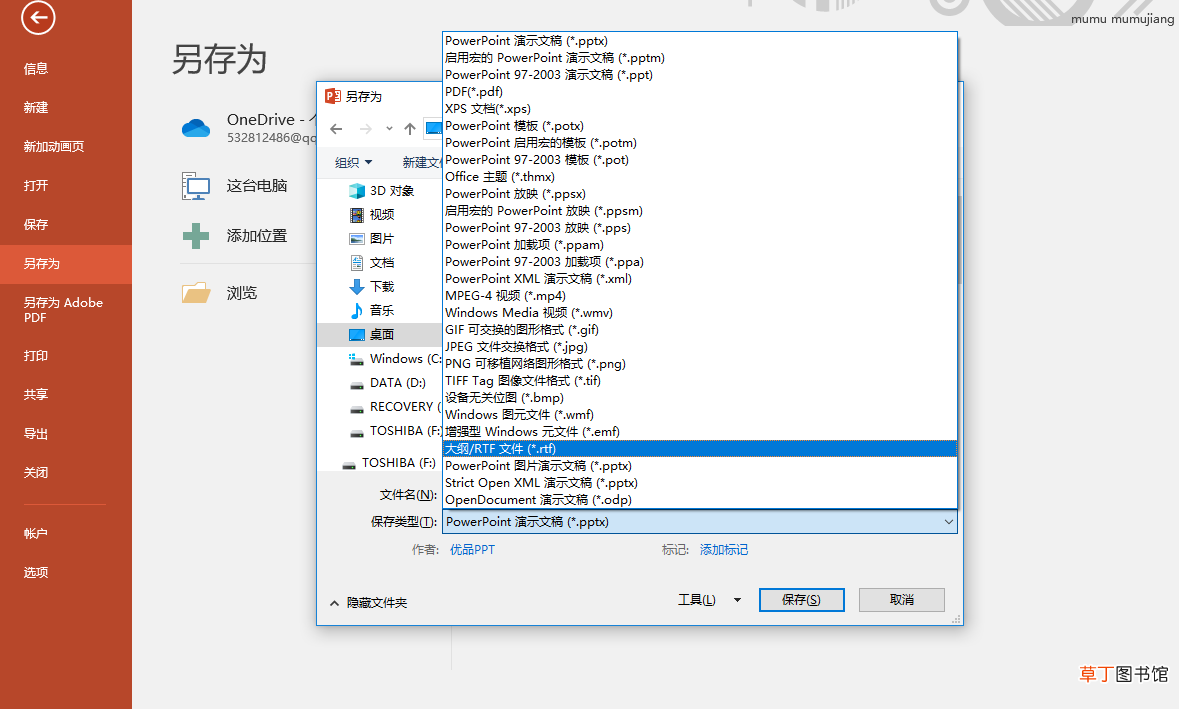The image size is (1179, 709).
Task: Select the Windows (C:) drive
Action: coord(396,359)
